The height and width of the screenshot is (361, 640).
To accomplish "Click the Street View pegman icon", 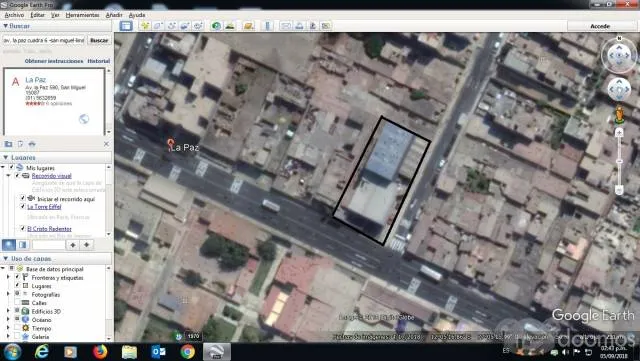I will coord(619,115).
